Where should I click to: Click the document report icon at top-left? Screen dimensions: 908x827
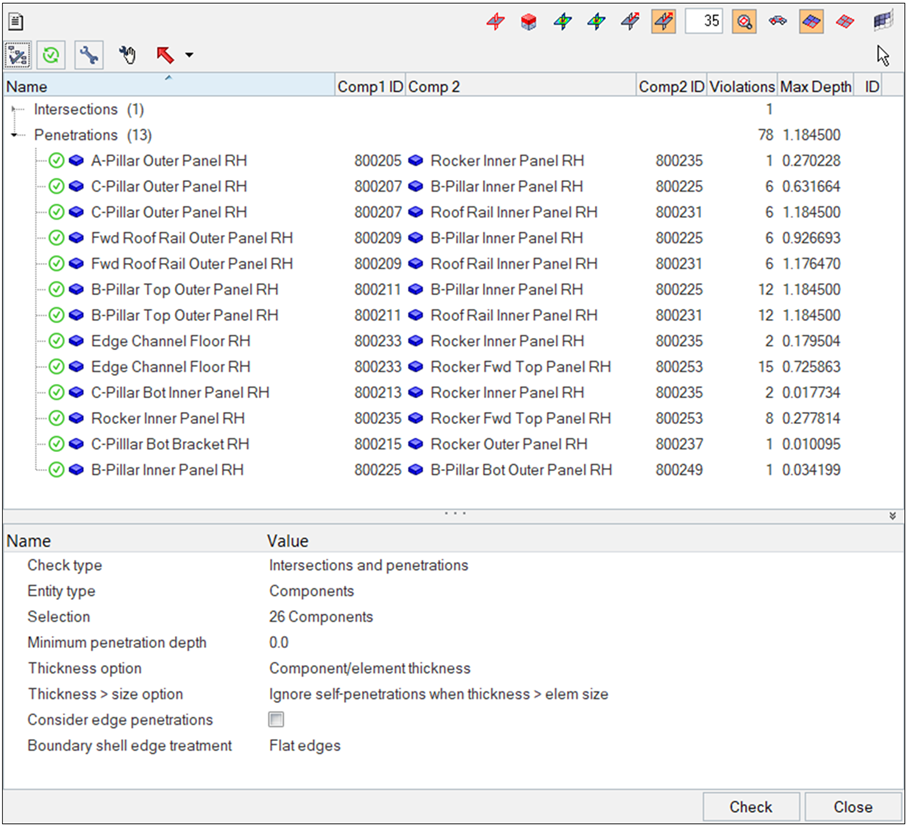(x=17, y=22)
